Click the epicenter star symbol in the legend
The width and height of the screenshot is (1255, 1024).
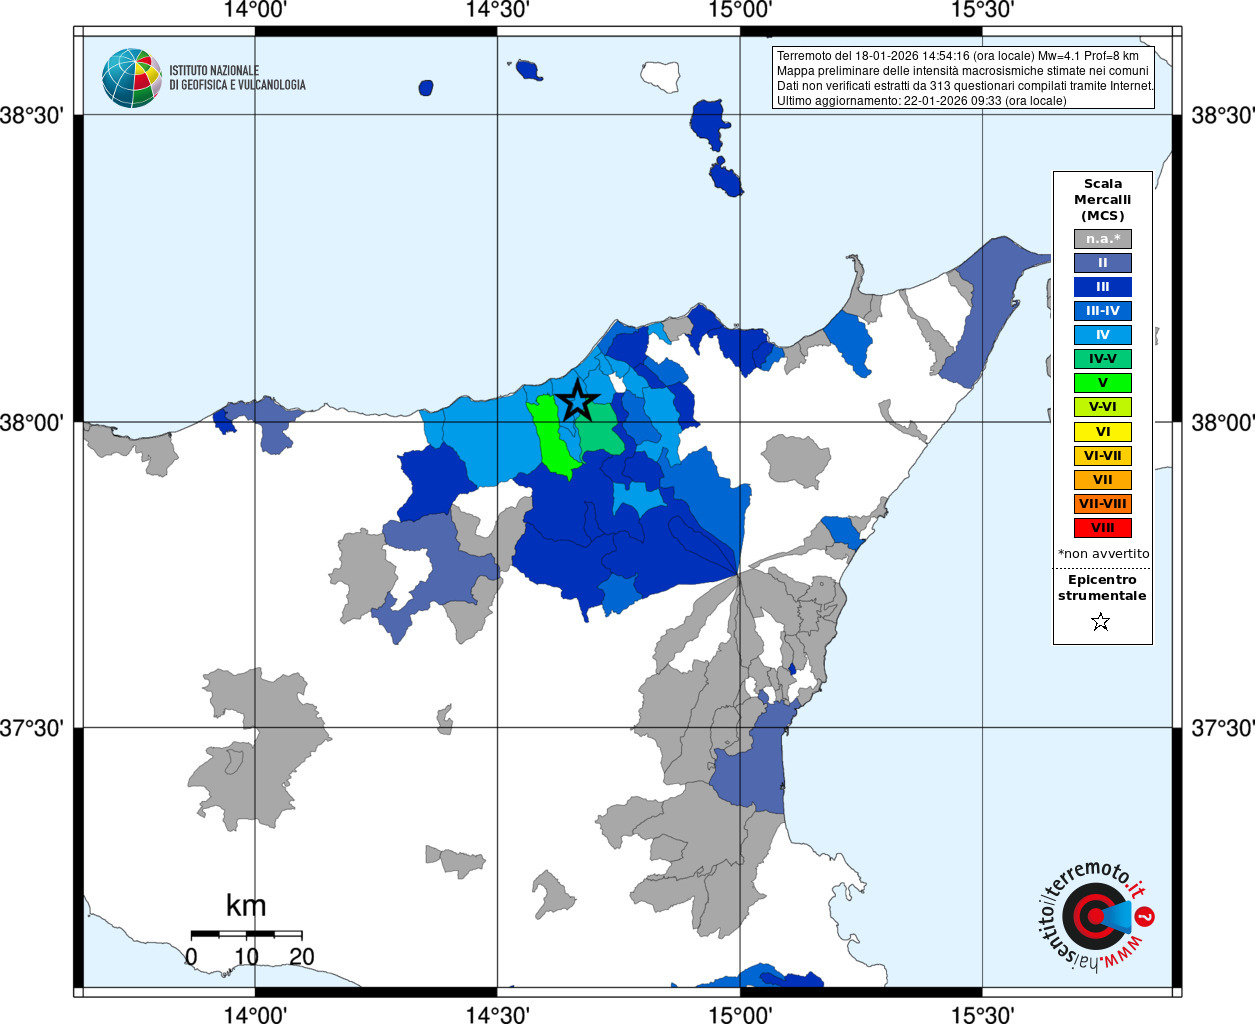point(1101,622)
